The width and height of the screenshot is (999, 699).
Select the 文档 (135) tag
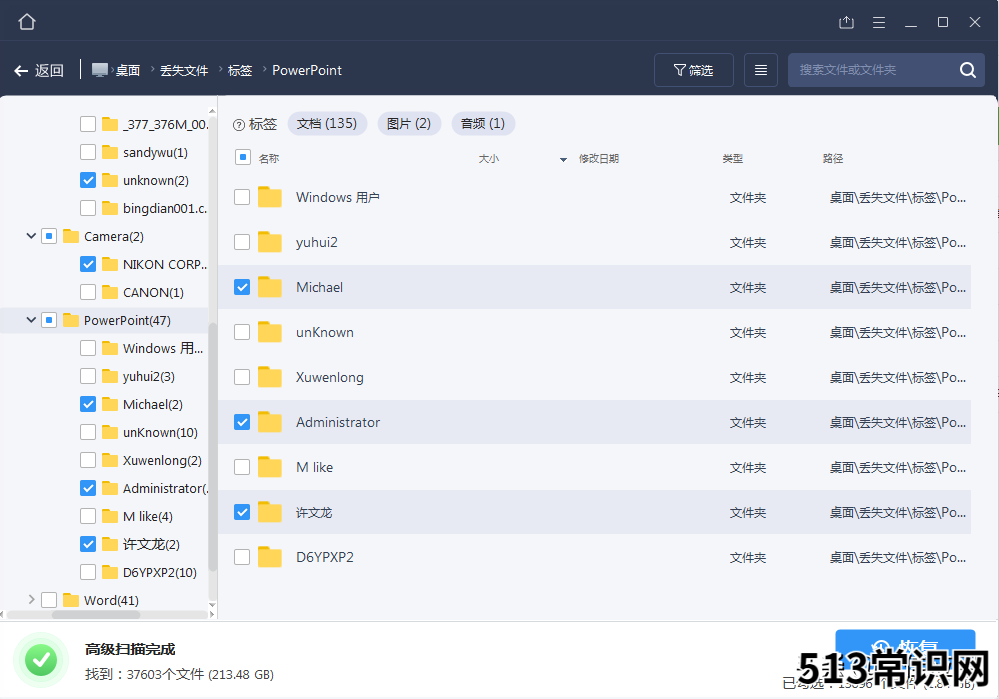click(x=327, y=124)
